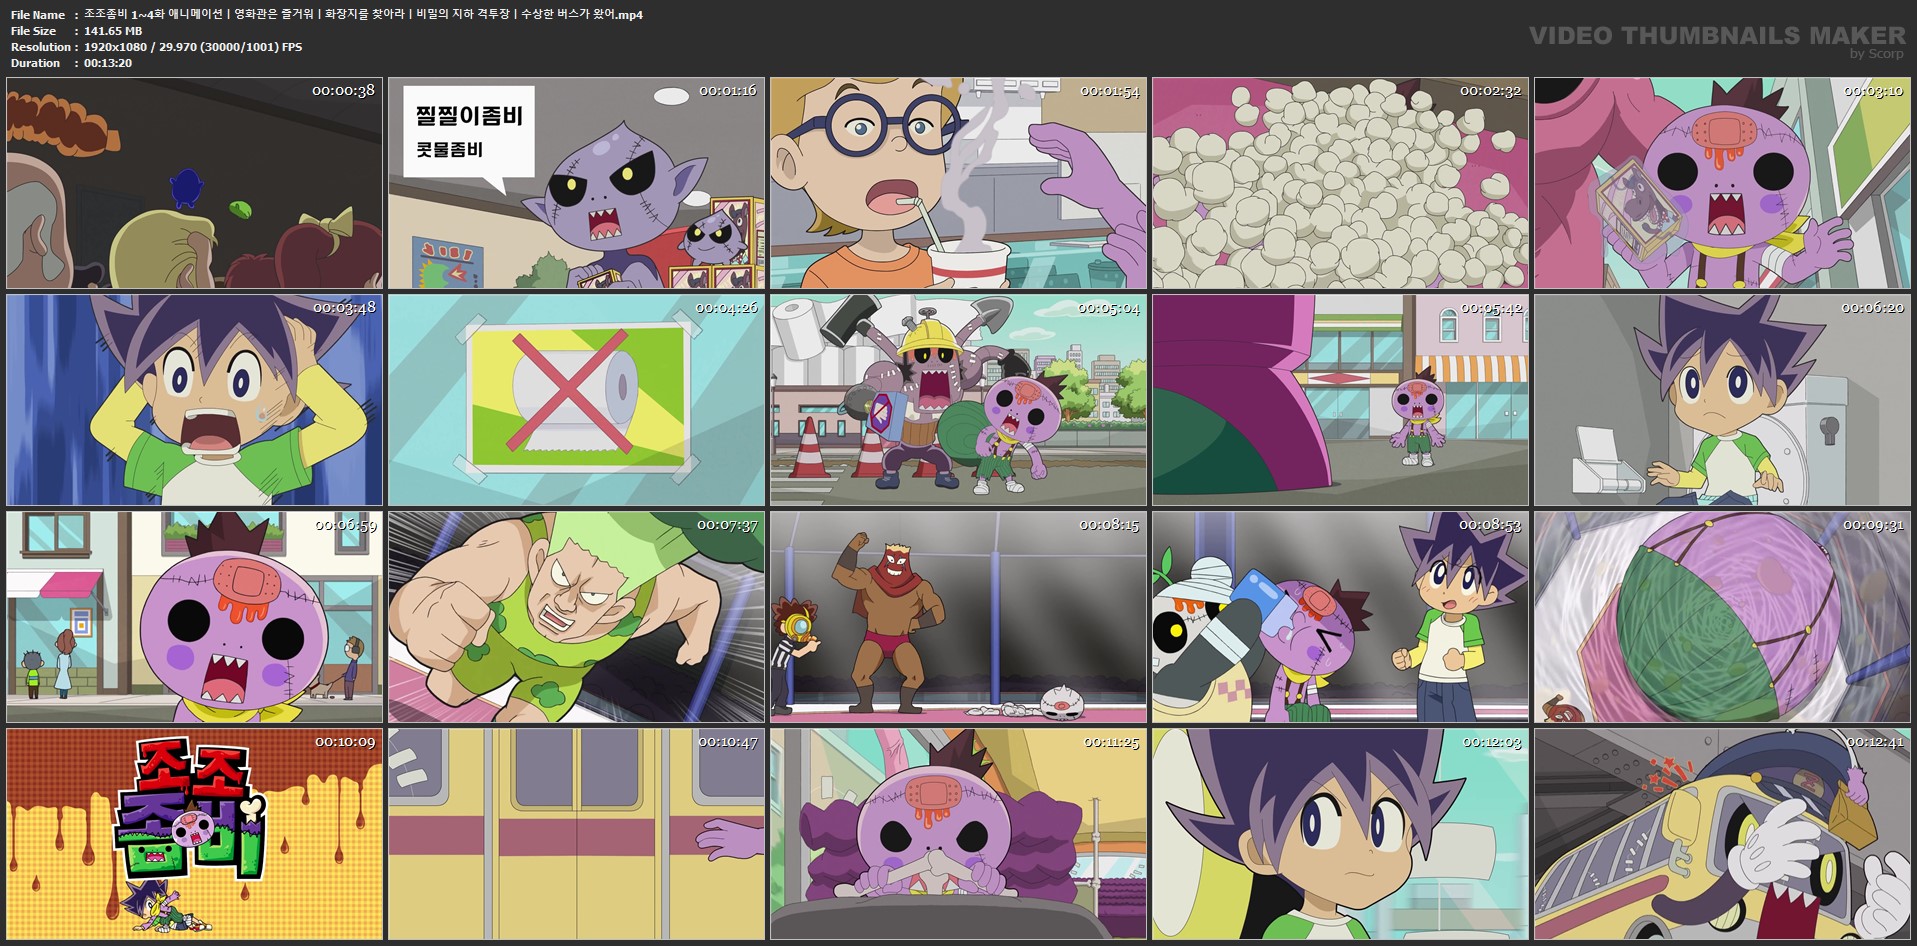This screenshot has width=1917, height=946.
Task: Click the green fighter frame 00:07:37
Action: pyautogui.click(x=576, y=617)
